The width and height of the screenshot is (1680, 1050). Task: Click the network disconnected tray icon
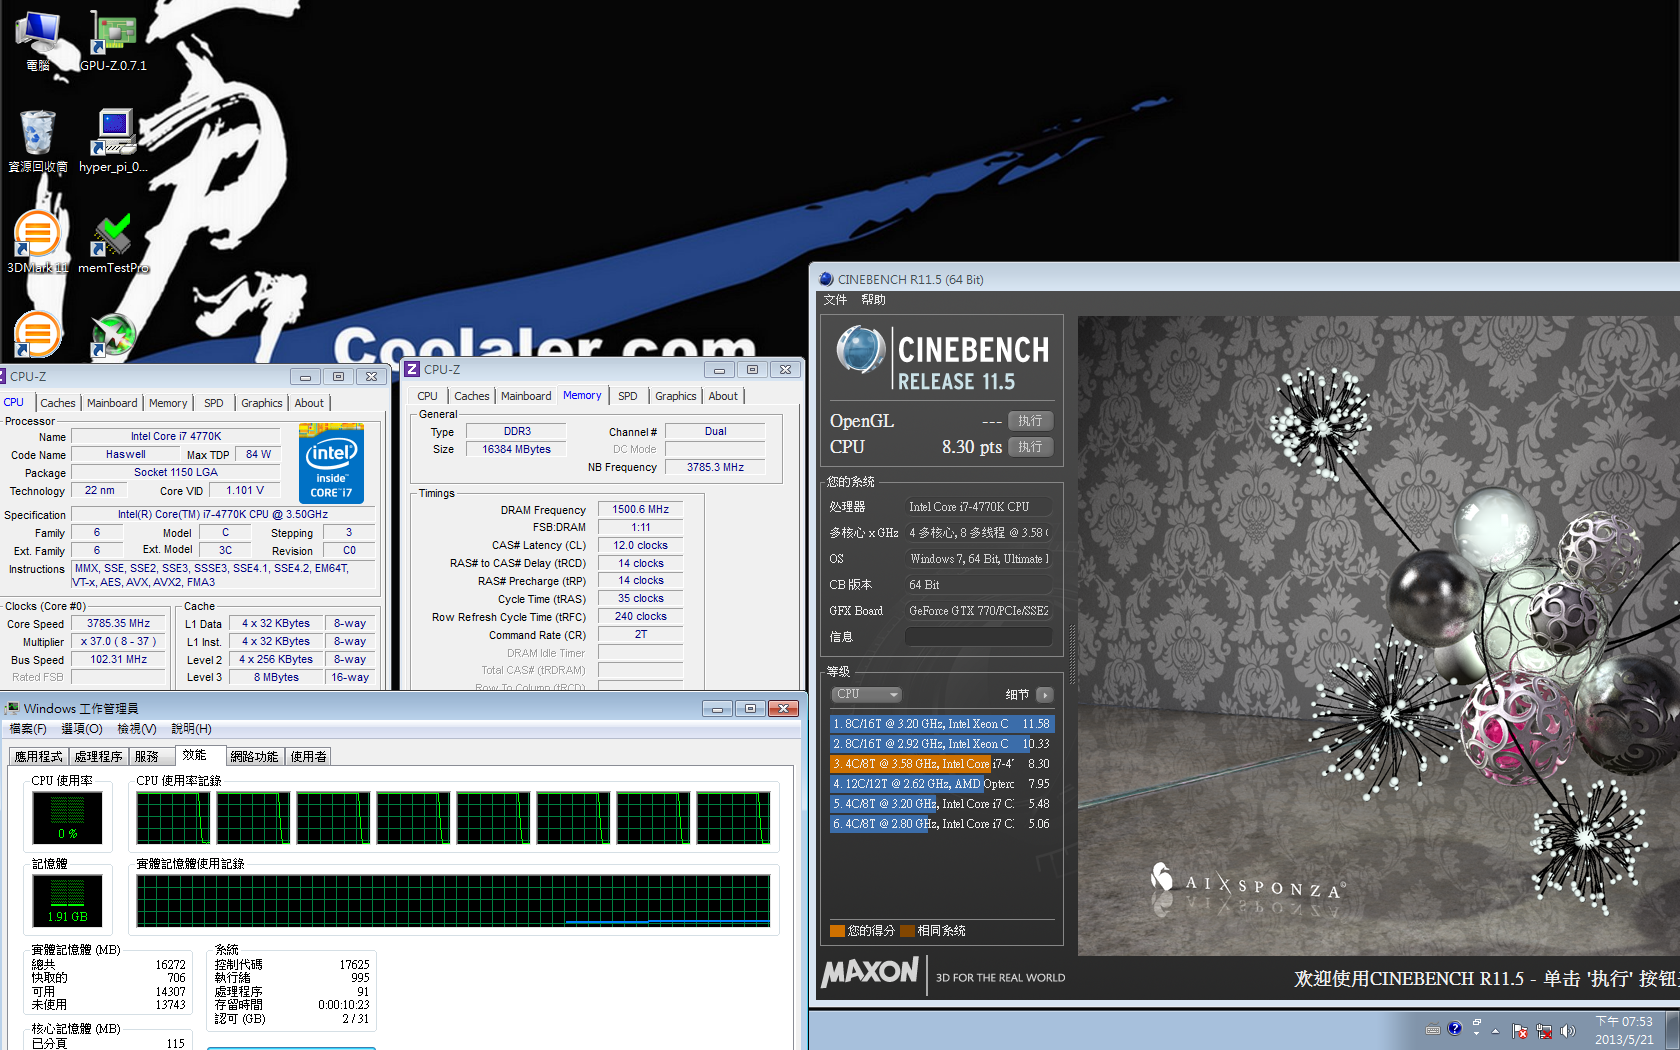pos(1544,1030)
